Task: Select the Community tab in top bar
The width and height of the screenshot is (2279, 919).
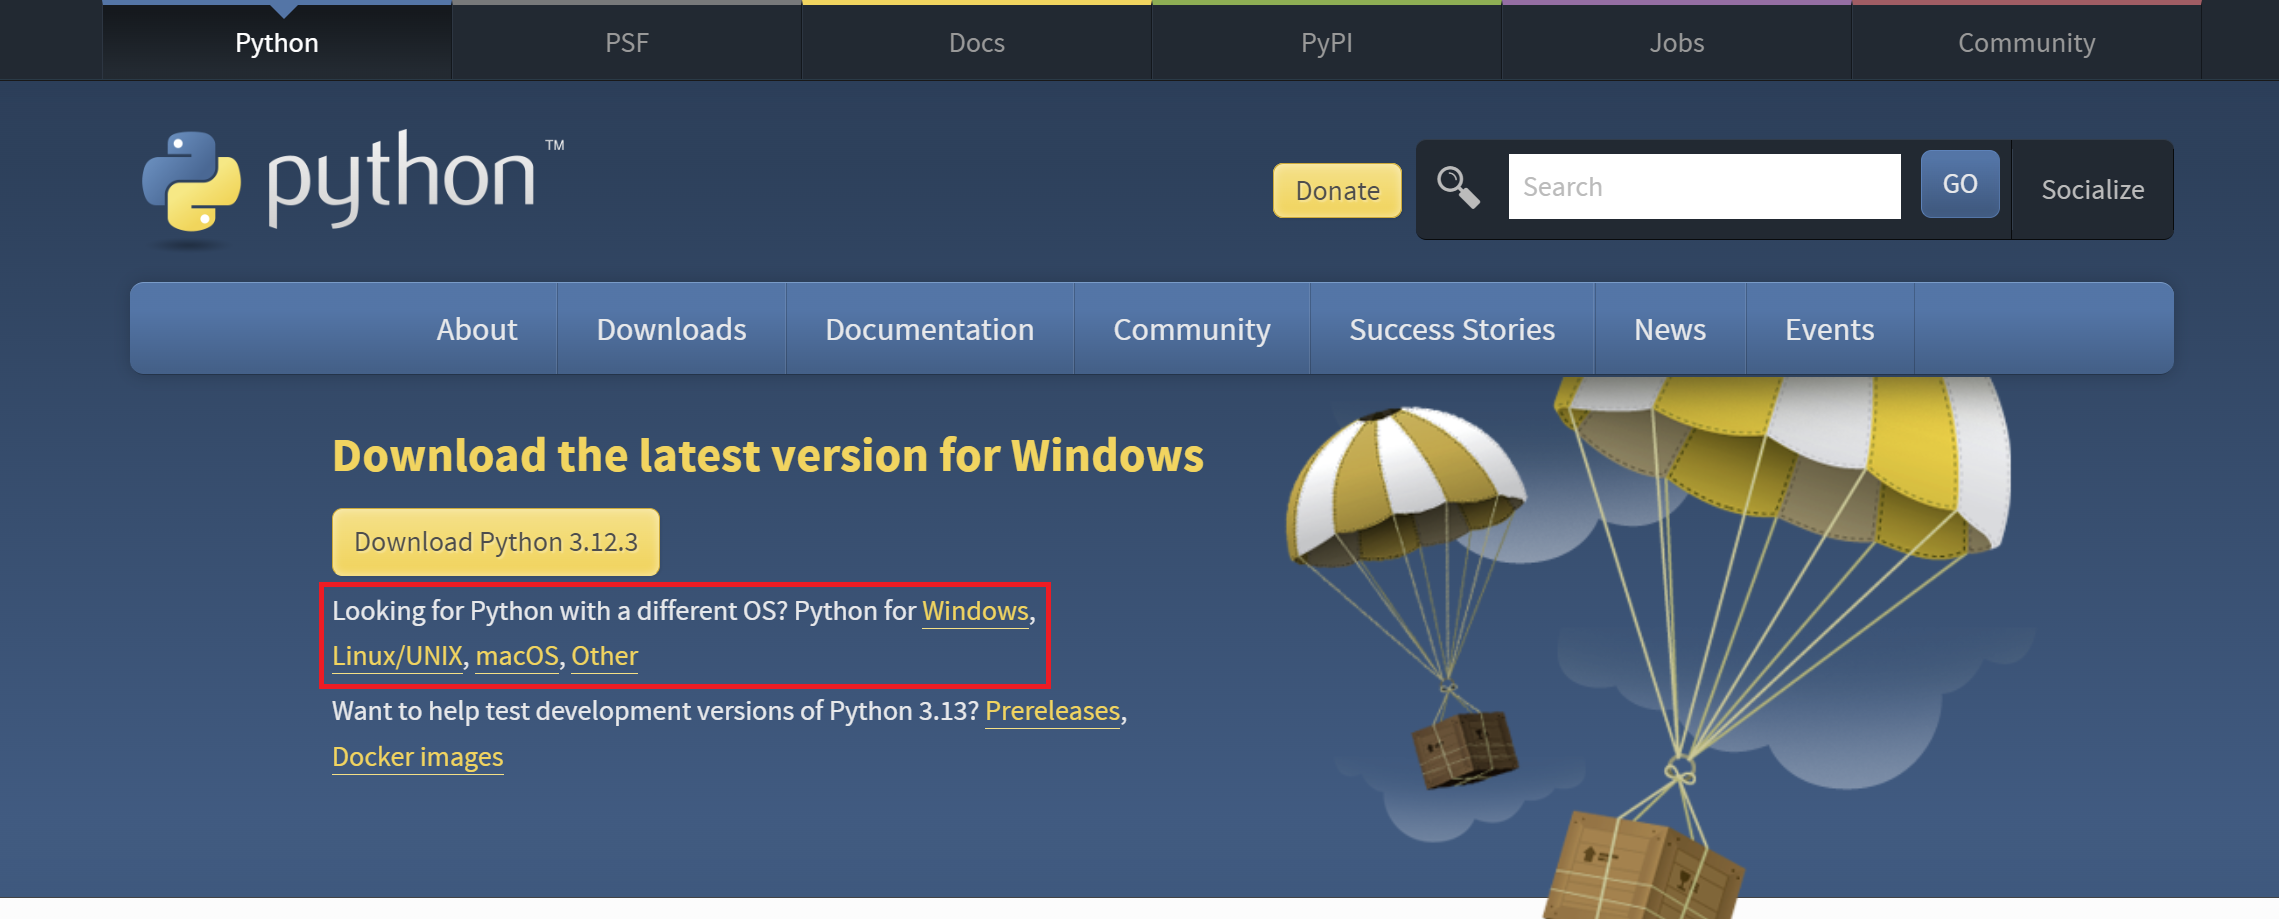Action: tap(2027, 43)
